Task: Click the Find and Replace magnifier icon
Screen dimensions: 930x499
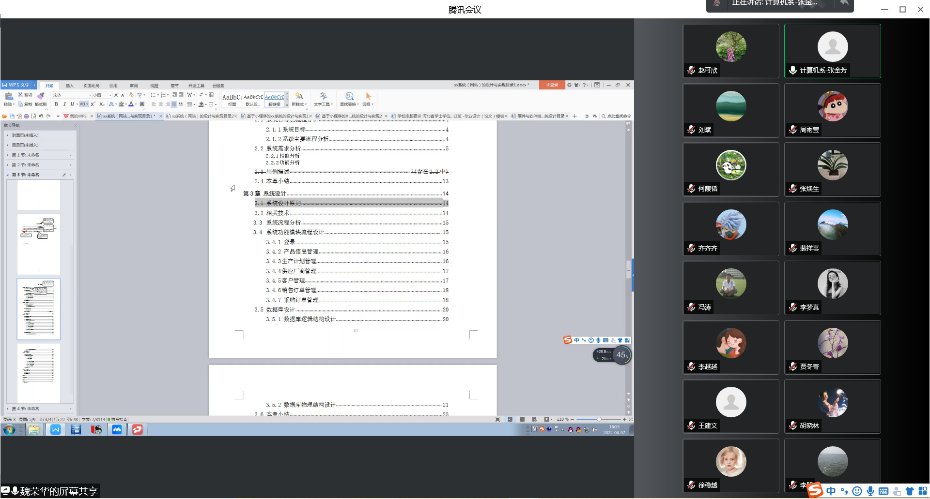Action: click(x=349, y=98)
